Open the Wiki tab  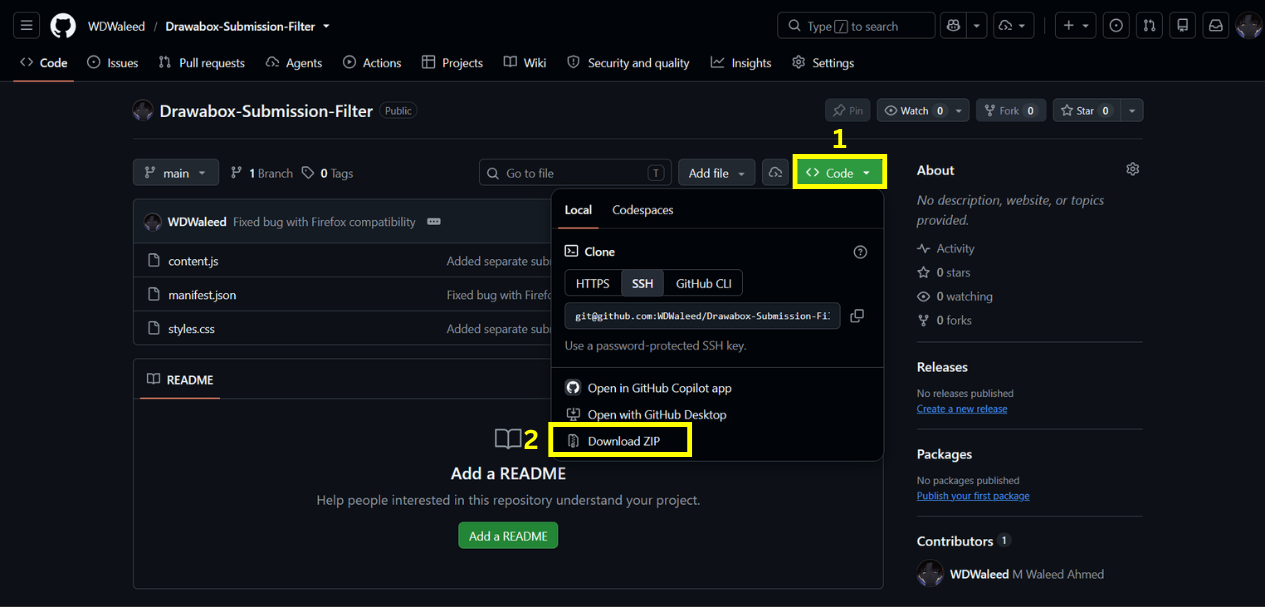(525, 63)
